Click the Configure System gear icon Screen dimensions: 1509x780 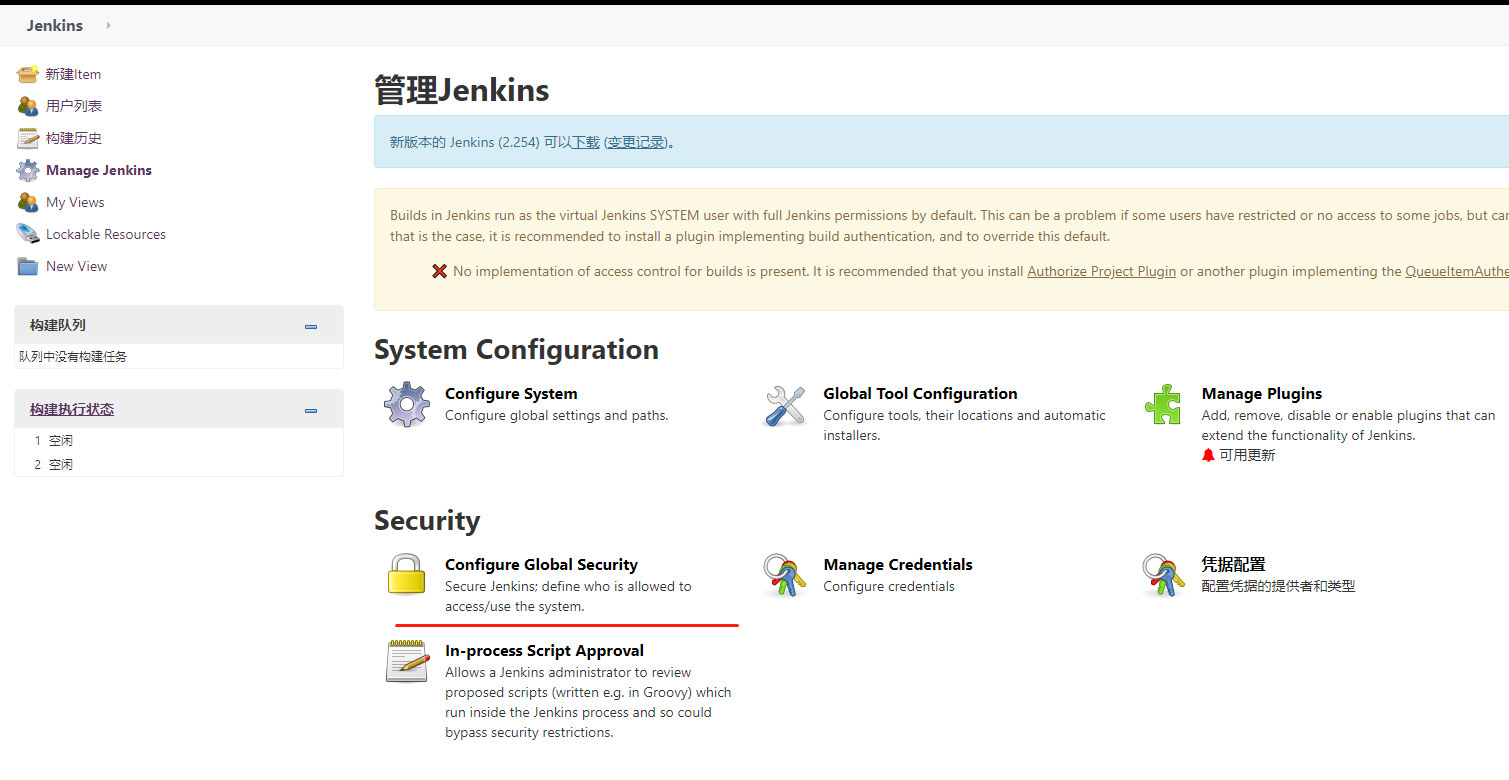[407, 405]
